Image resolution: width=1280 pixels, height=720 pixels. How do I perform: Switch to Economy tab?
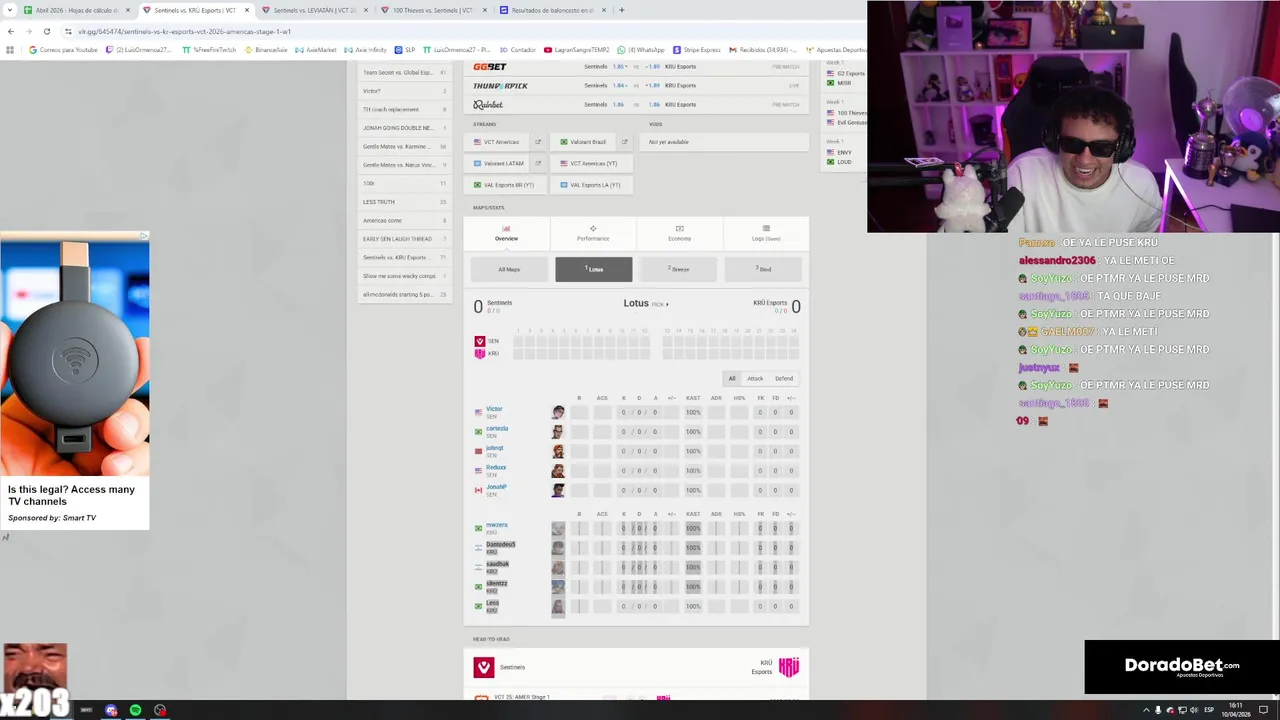[x=680, y=233]
